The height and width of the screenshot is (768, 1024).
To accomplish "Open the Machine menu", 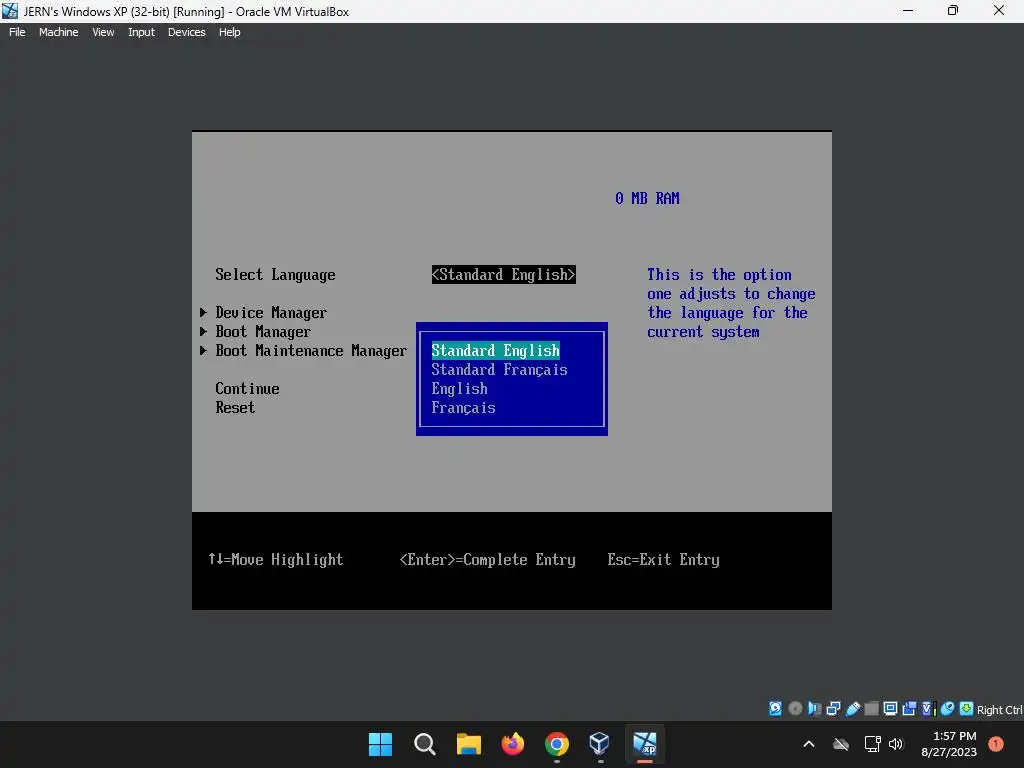I will (58, 32).
